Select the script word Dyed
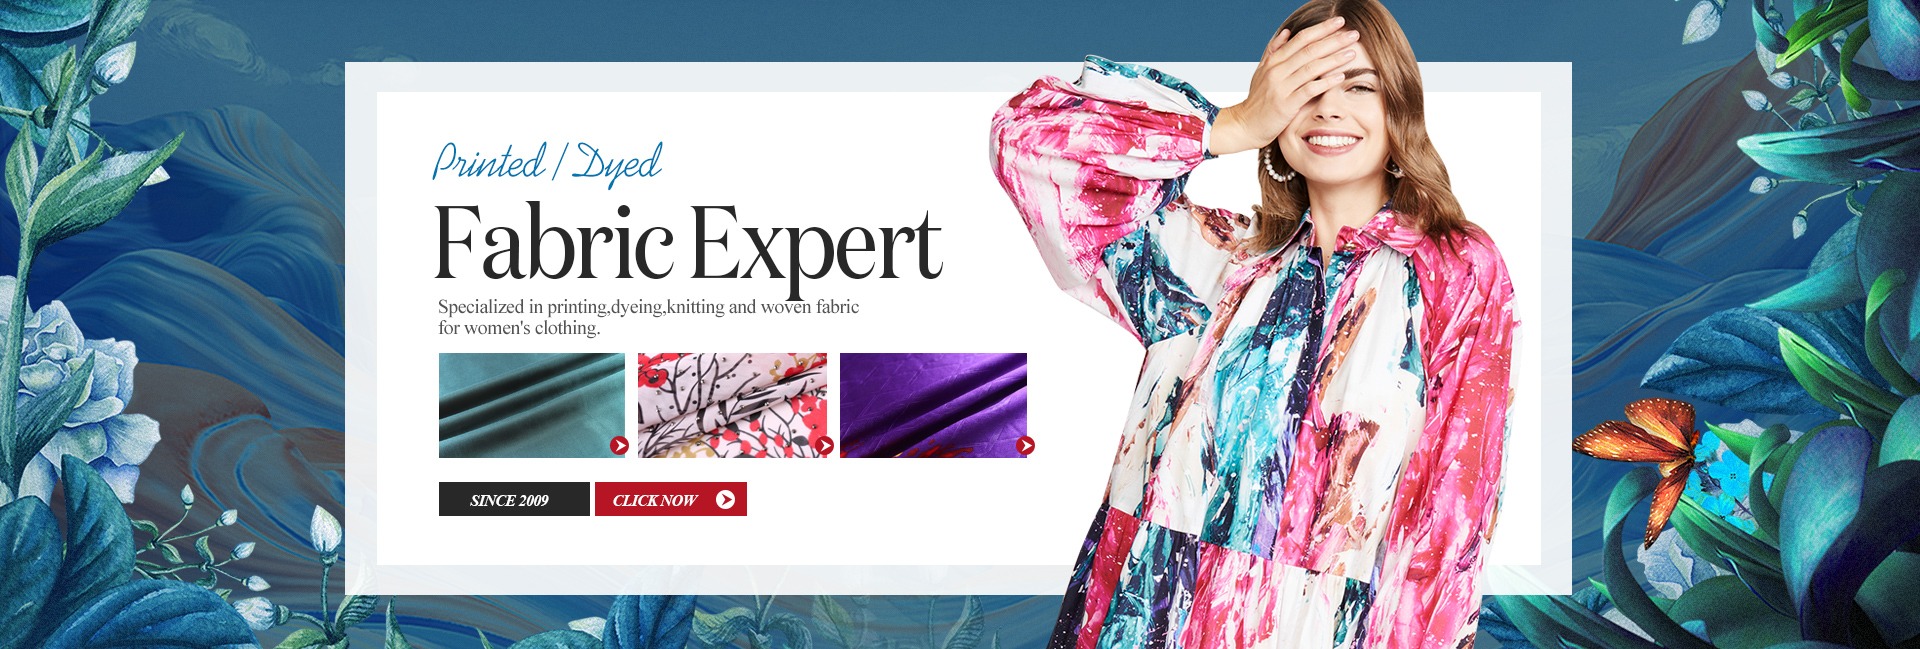 click(617, 165)
